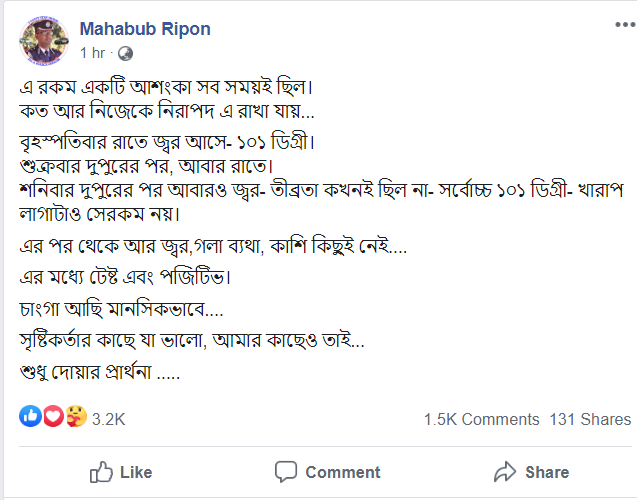Viewport: 637px width, 500px height.
Task: Open the Mahabub Ripon profile name link
Action: pyautogui.click(x=144, y=29)
